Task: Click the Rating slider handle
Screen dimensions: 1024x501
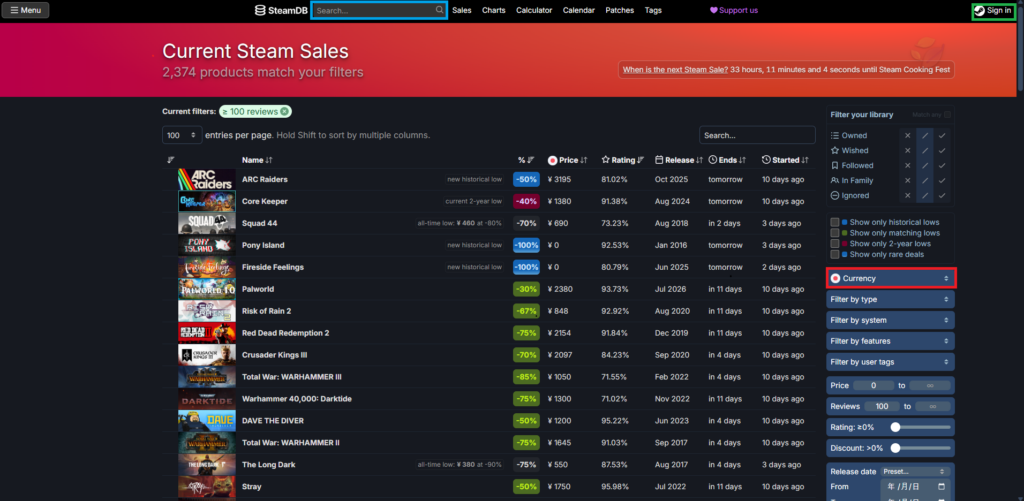Action: [x=895, y=427]
